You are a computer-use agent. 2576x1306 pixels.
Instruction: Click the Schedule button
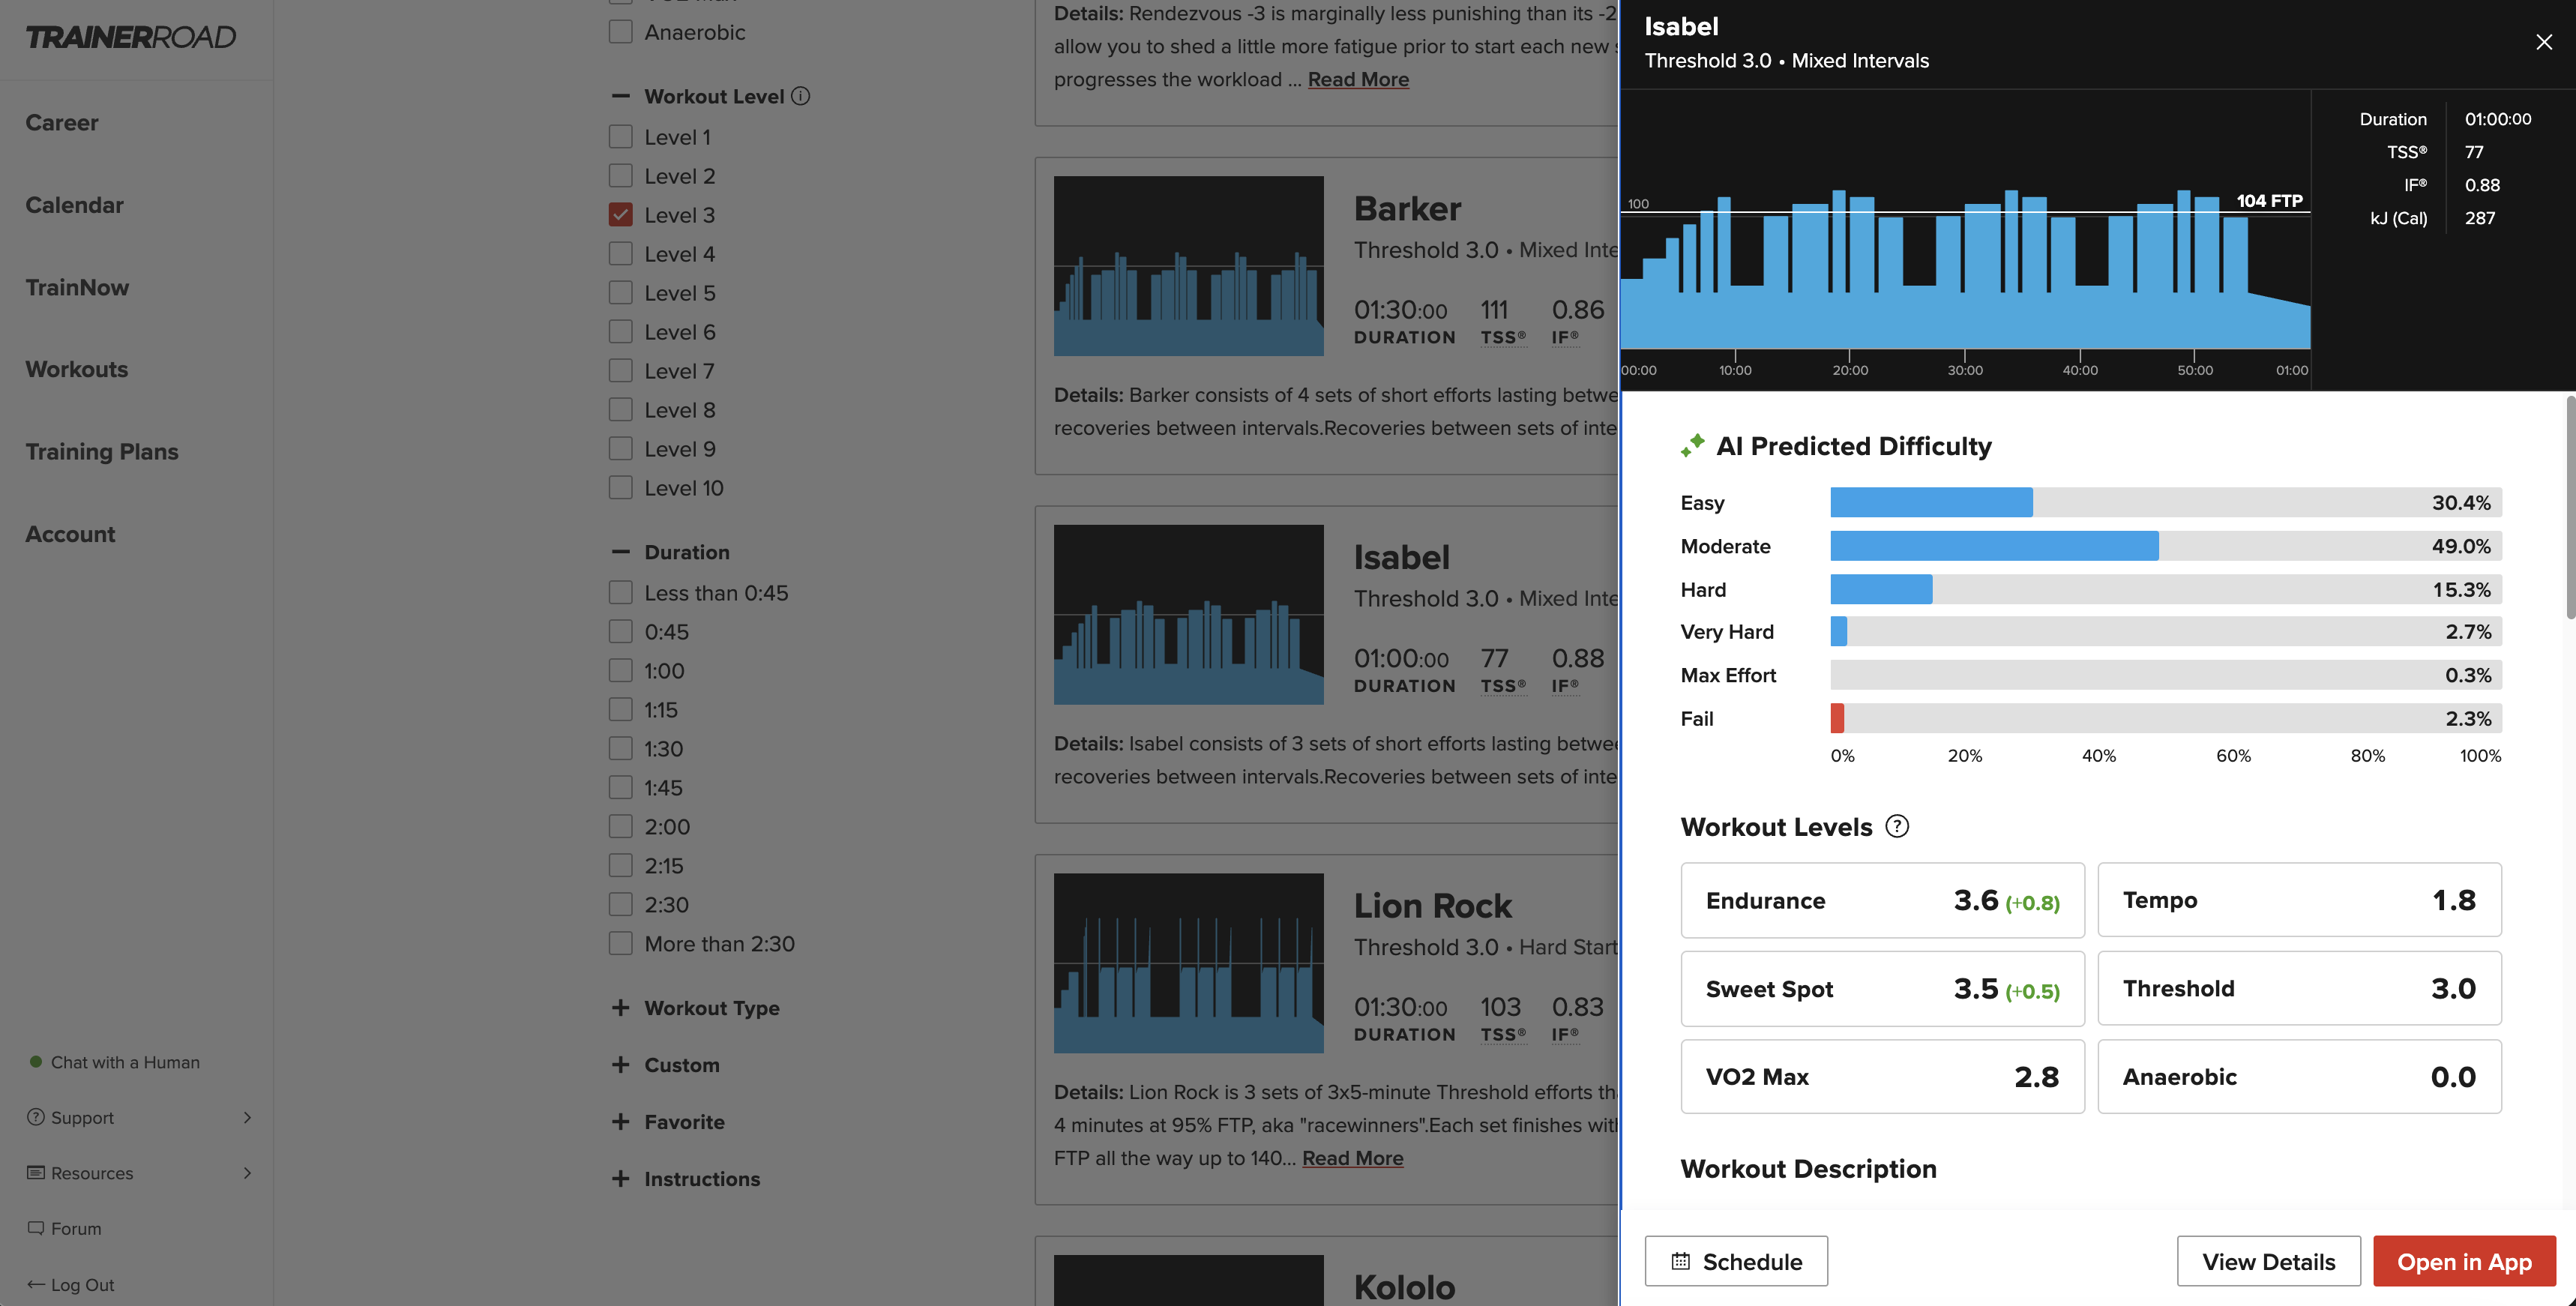1736,1261
